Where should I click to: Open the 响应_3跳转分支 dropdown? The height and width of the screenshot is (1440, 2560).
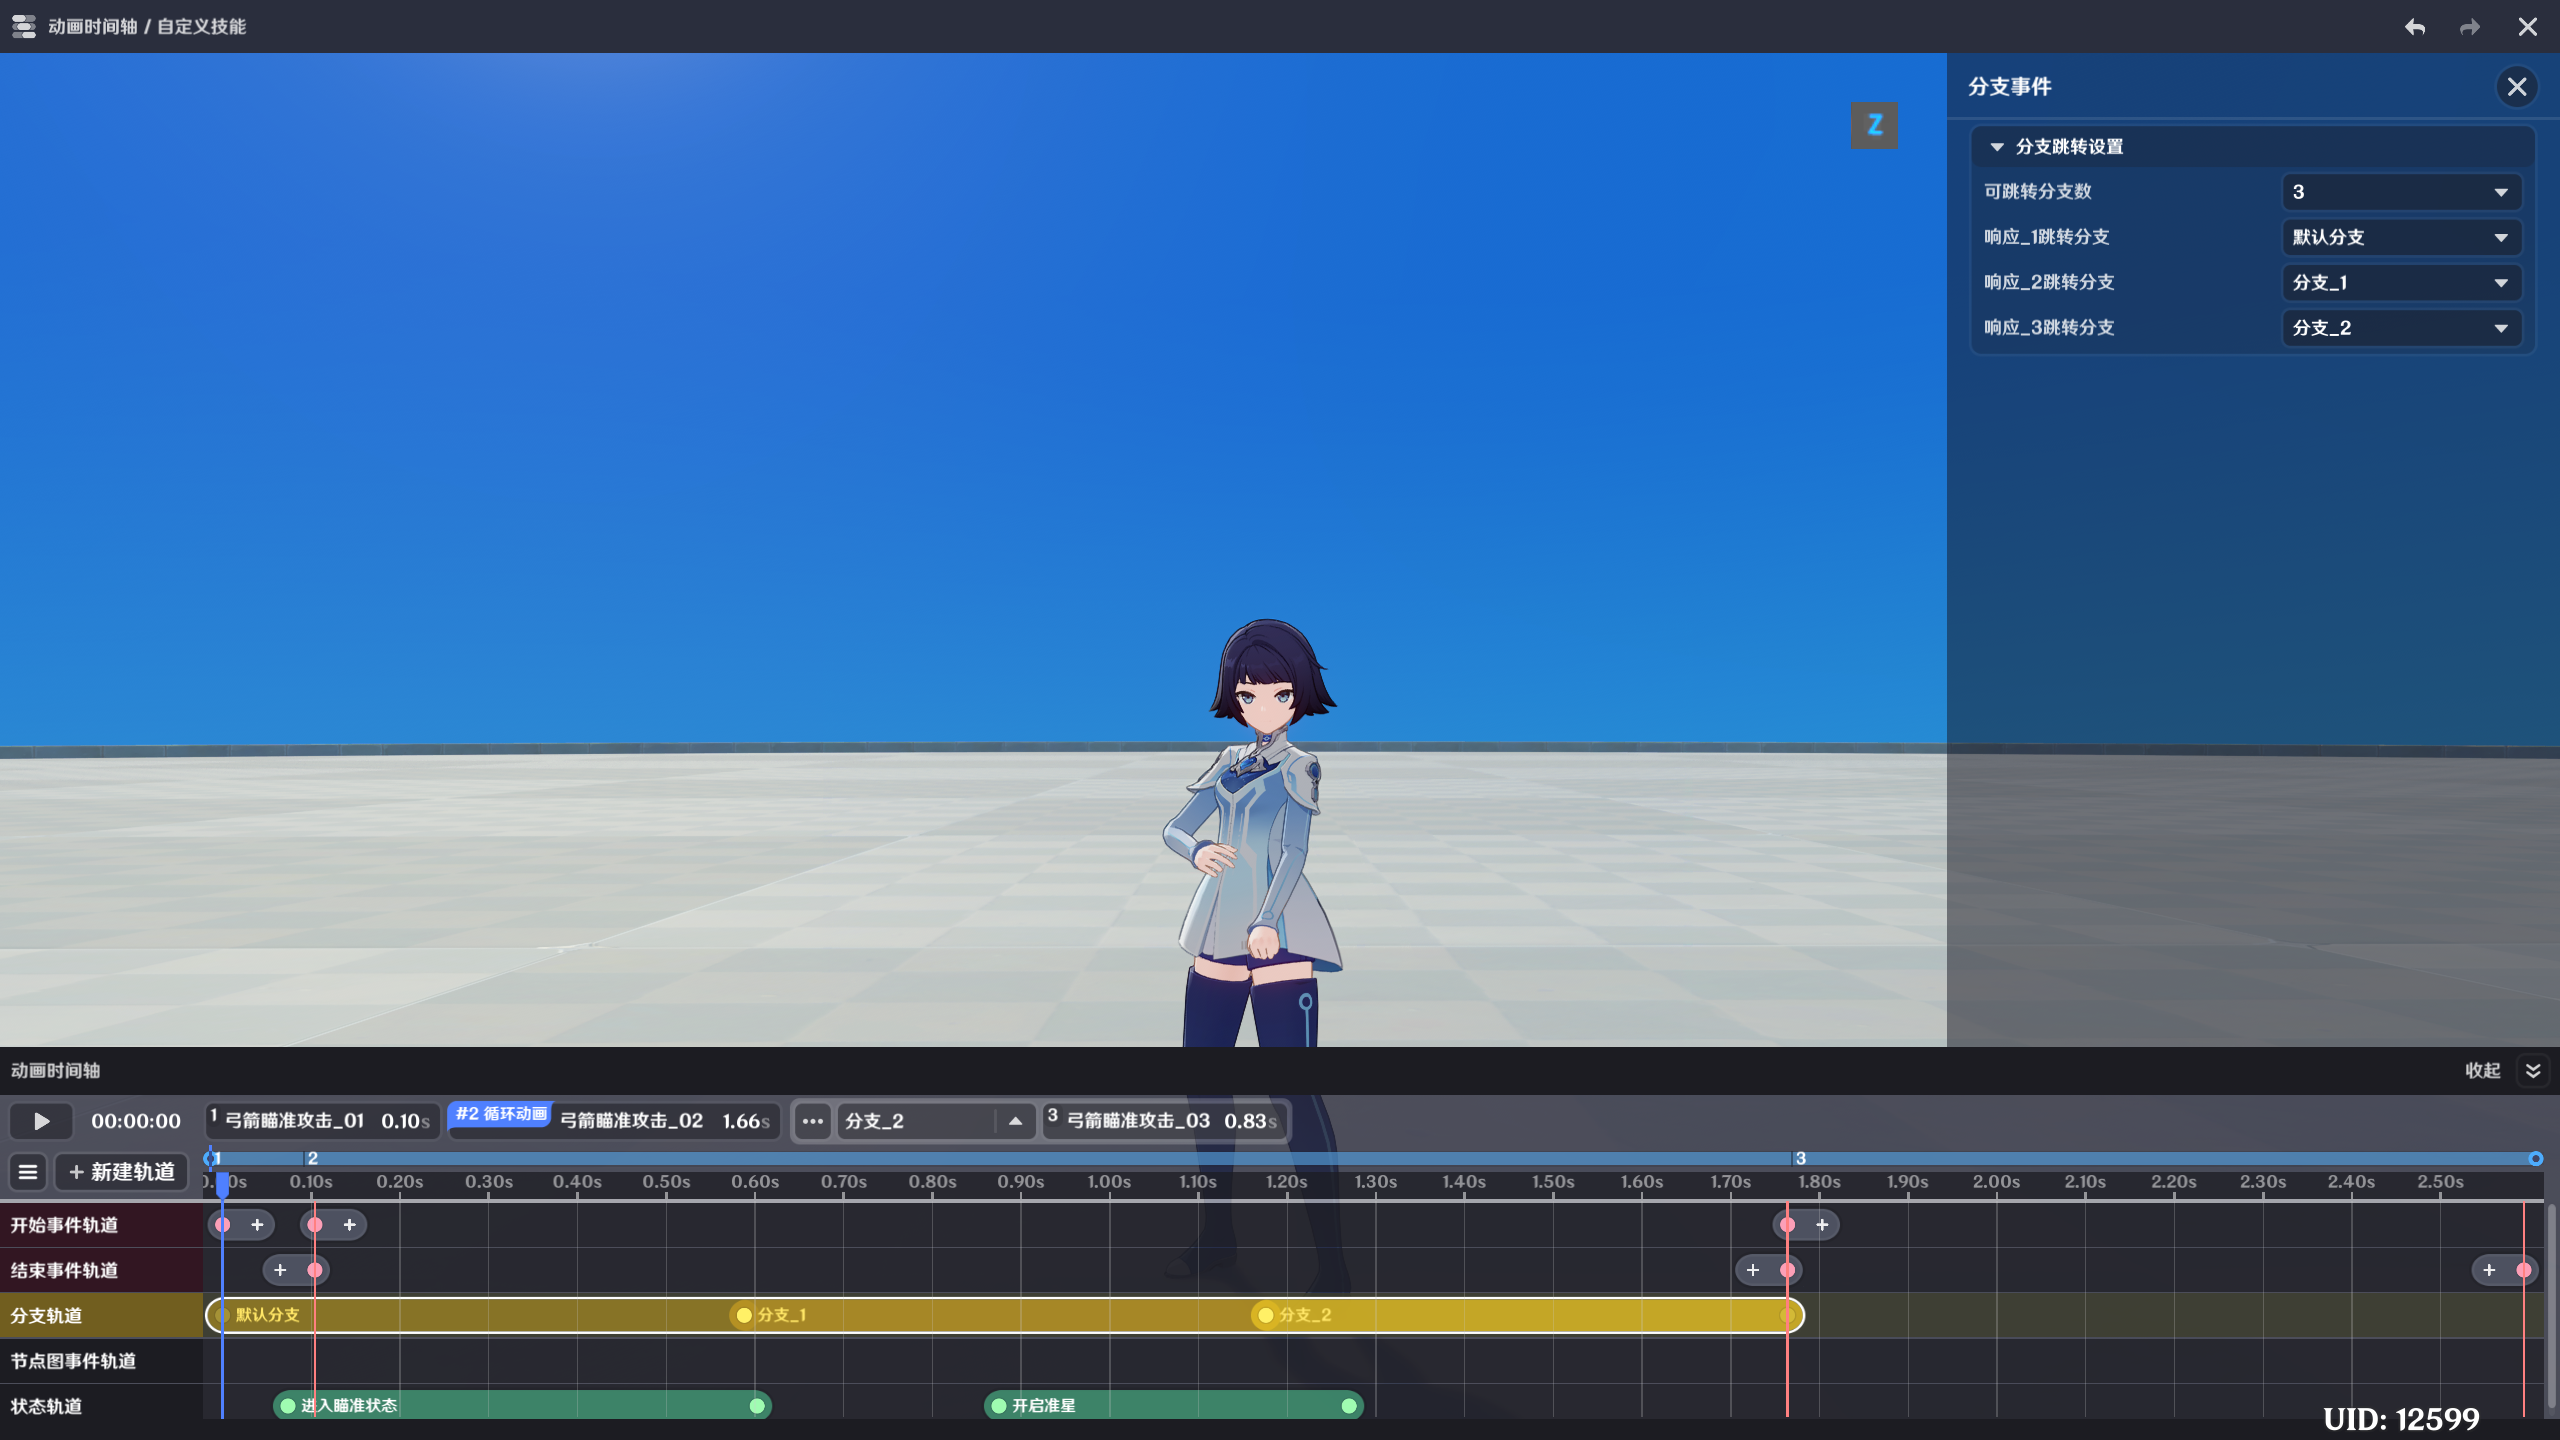coord(2400,328)
